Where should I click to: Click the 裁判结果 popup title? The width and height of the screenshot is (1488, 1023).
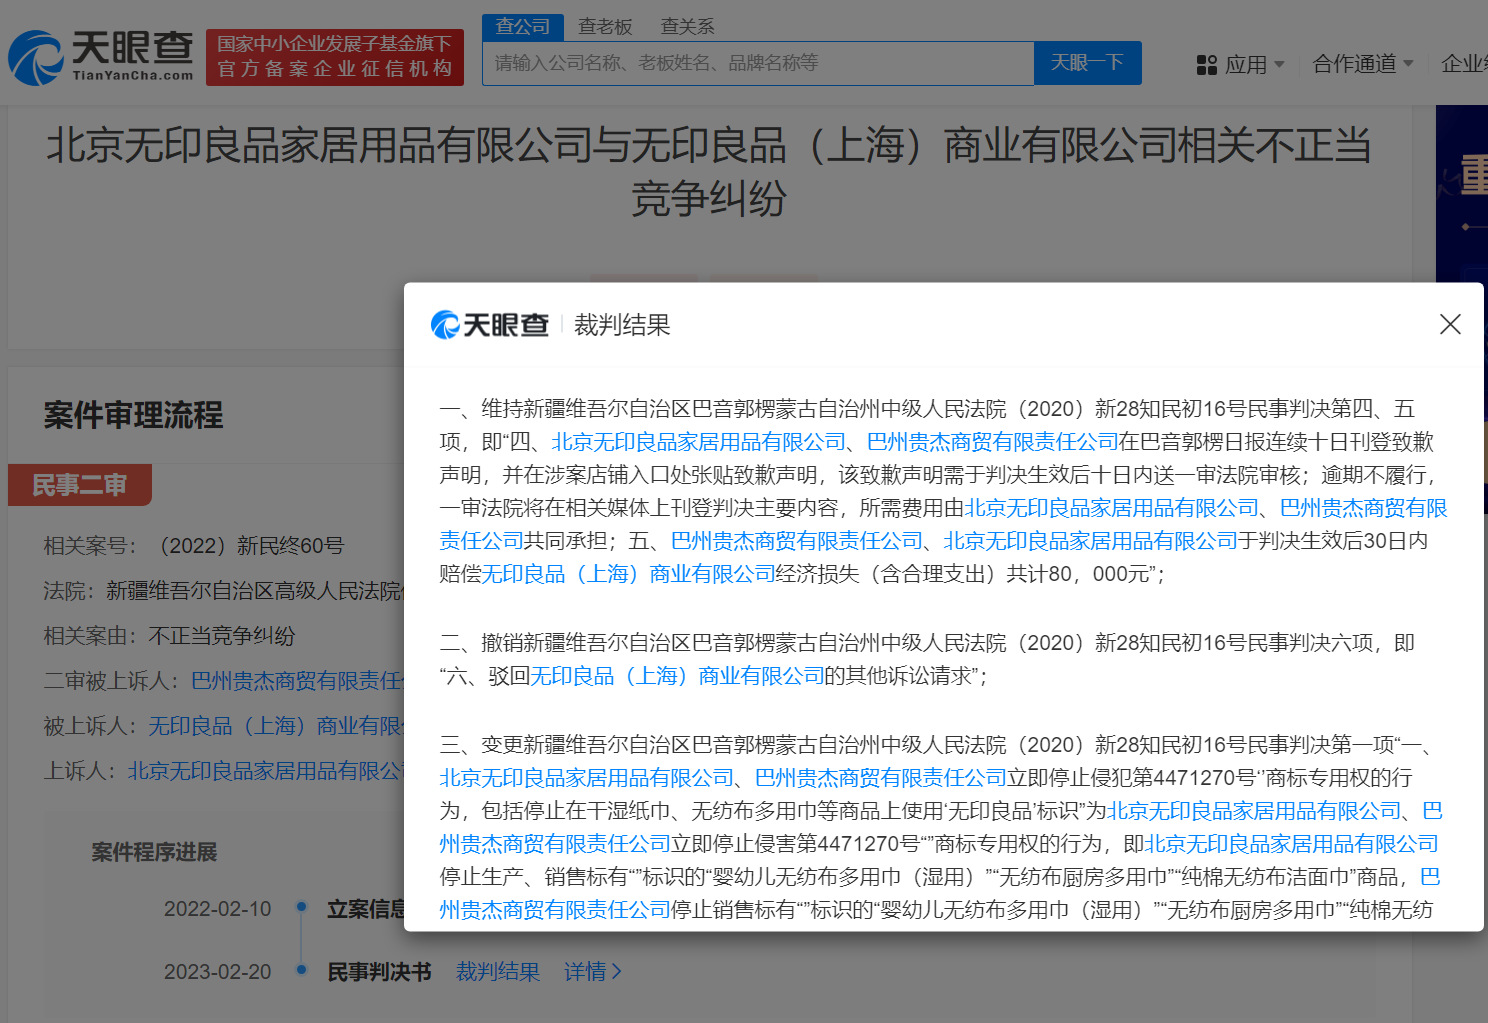click(x=622, y=325)
